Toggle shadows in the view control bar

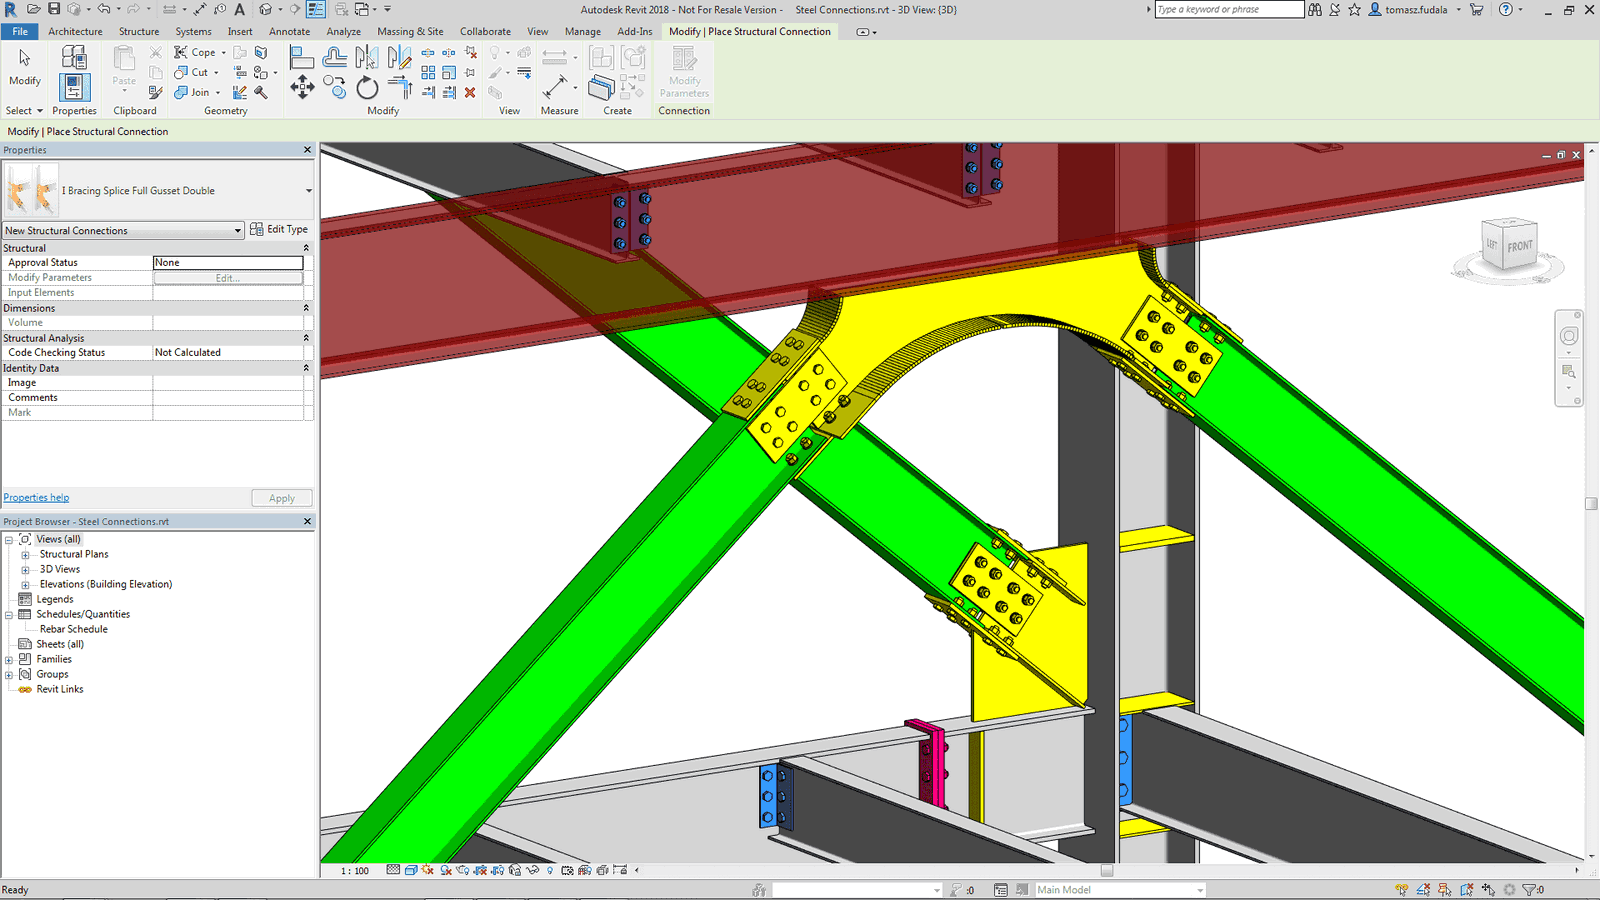[x=444, y=870]
